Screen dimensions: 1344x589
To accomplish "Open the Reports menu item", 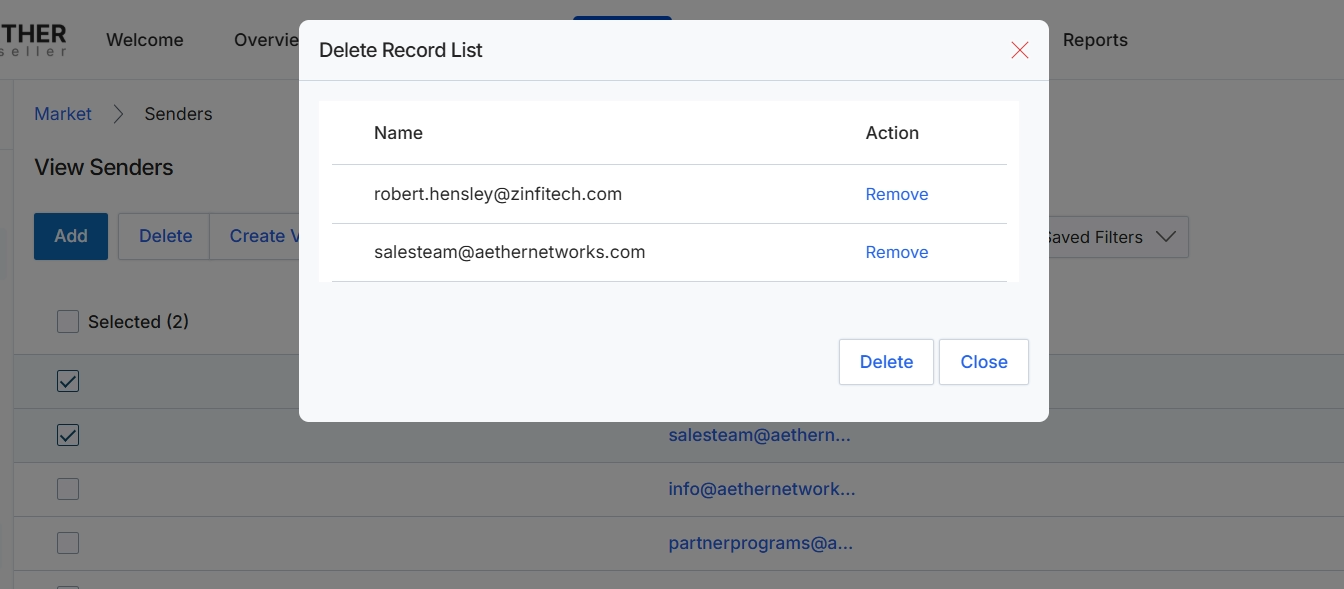I will [x=1095, y=40].
